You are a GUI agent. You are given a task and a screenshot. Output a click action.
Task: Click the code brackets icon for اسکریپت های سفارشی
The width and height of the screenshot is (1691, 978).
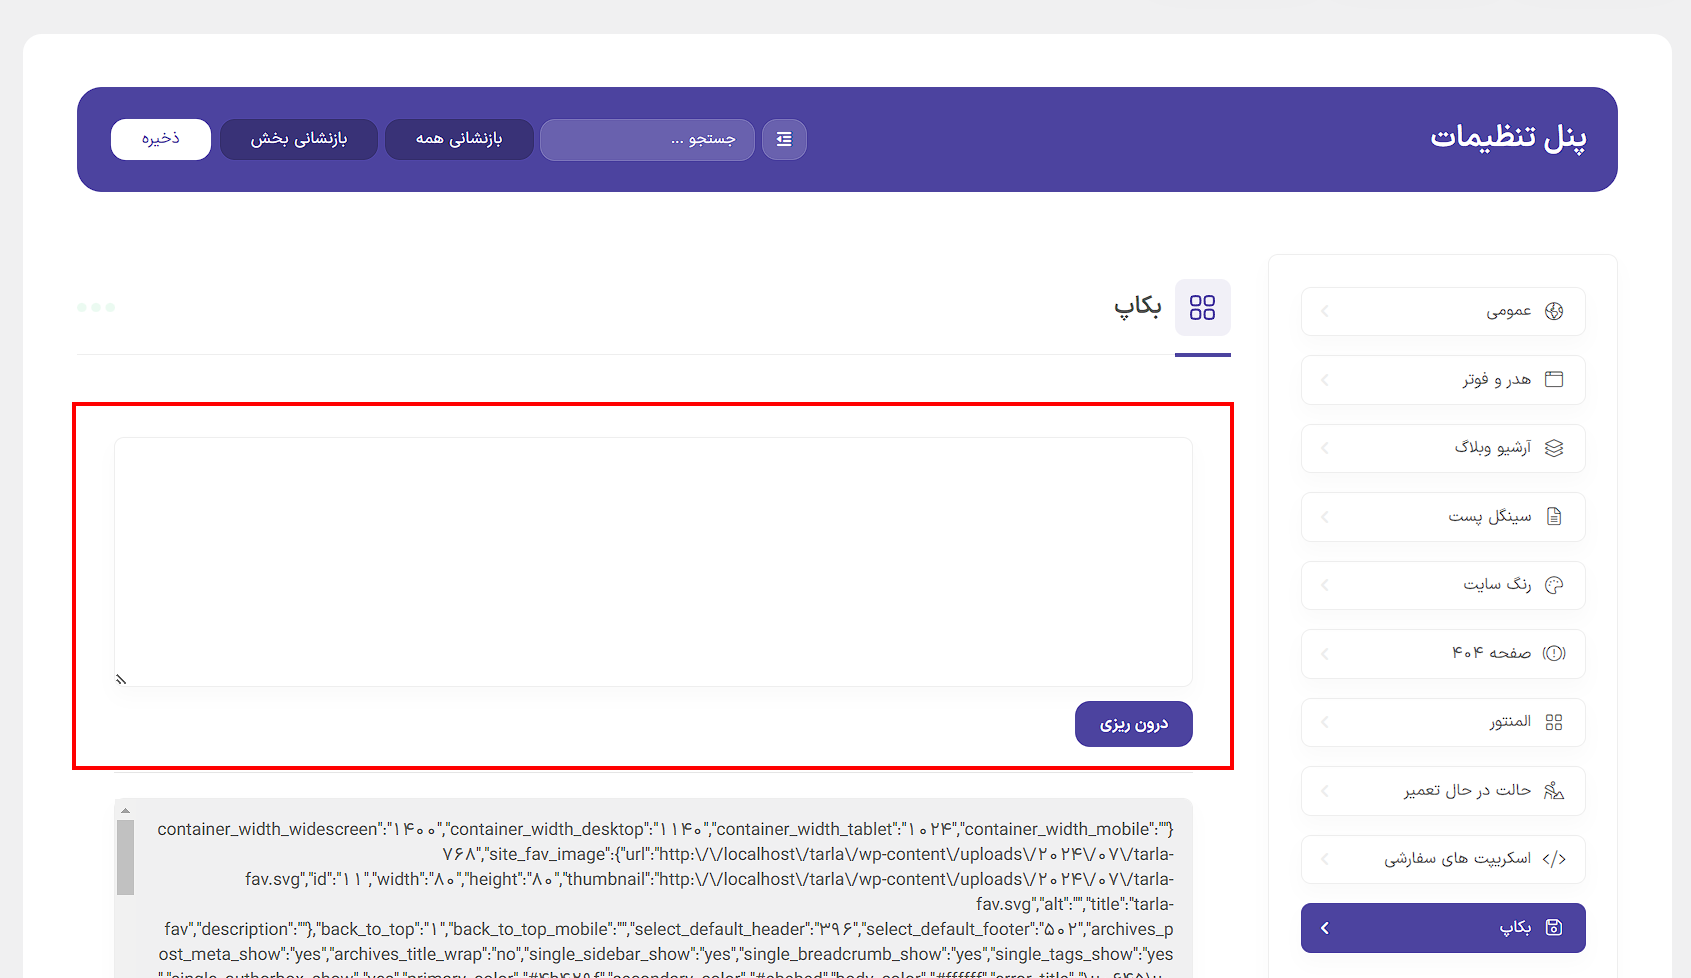click(x=1553, y=859)
